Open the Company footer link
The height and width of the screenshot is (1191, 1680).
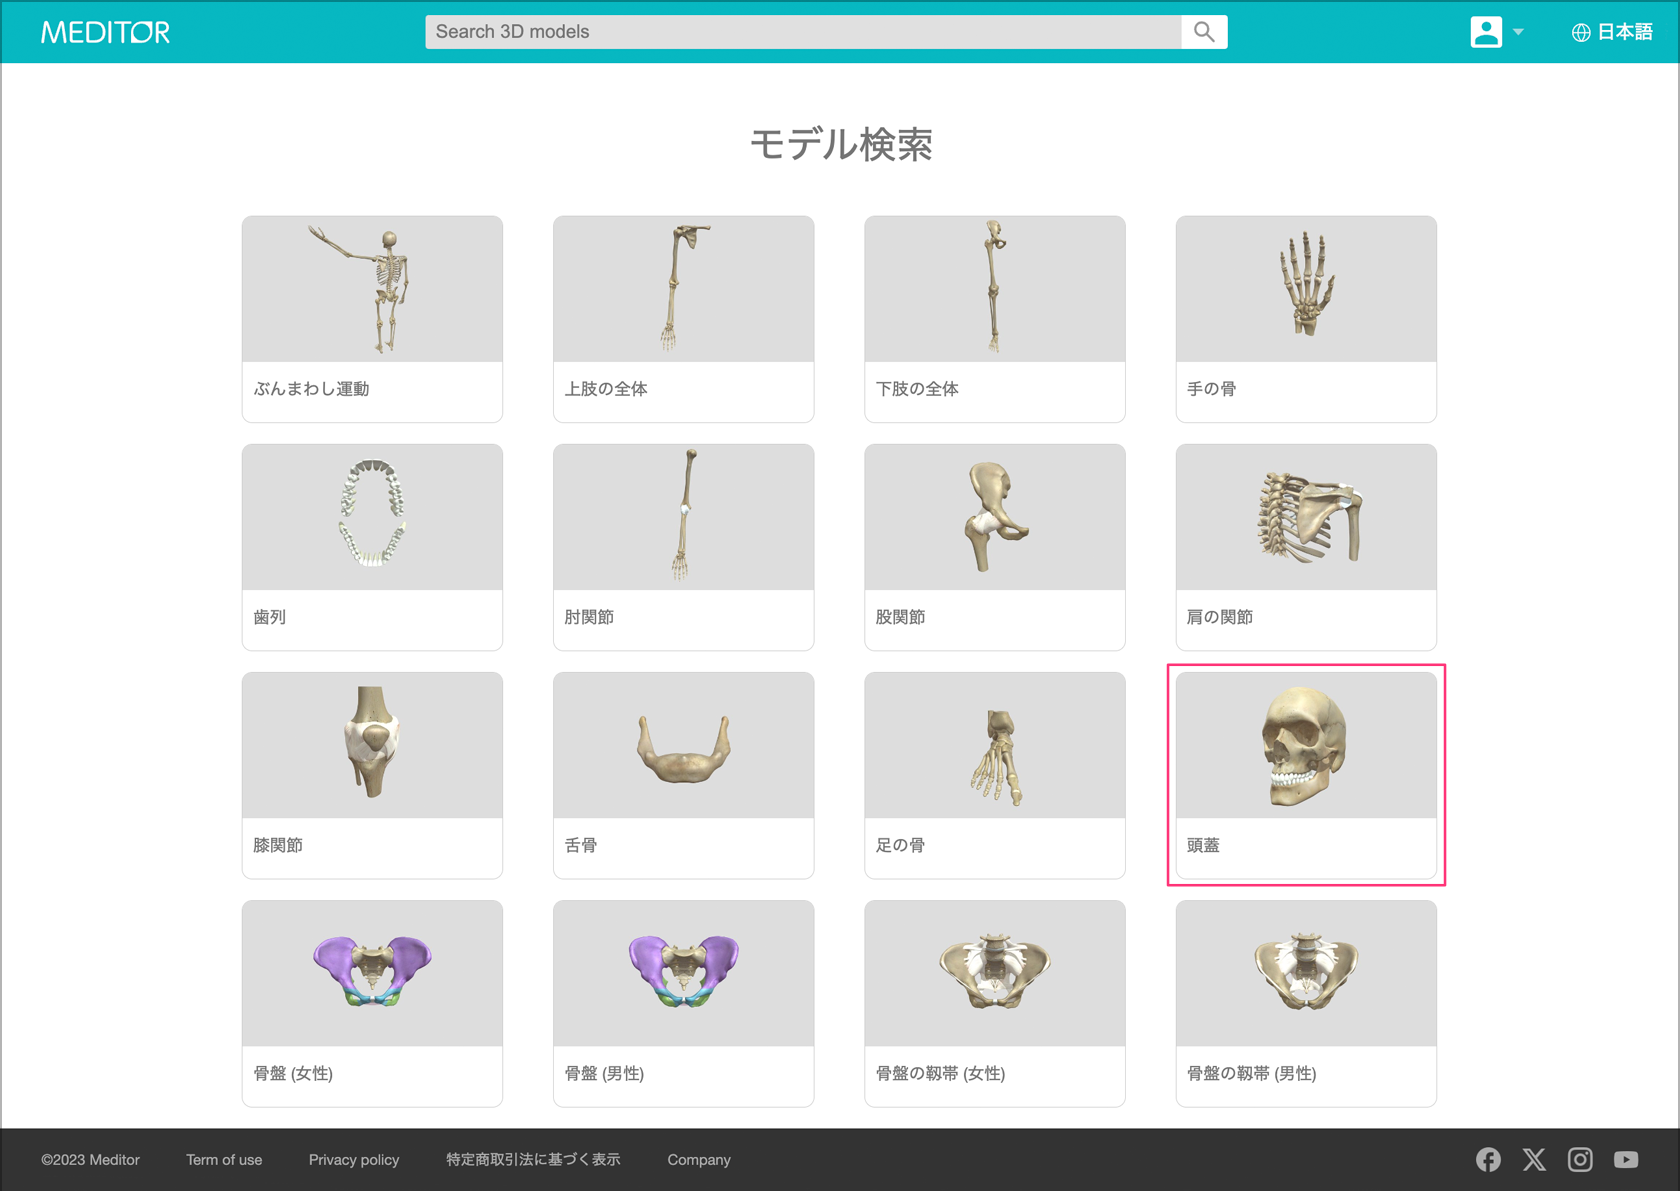tap(699, 1160)
